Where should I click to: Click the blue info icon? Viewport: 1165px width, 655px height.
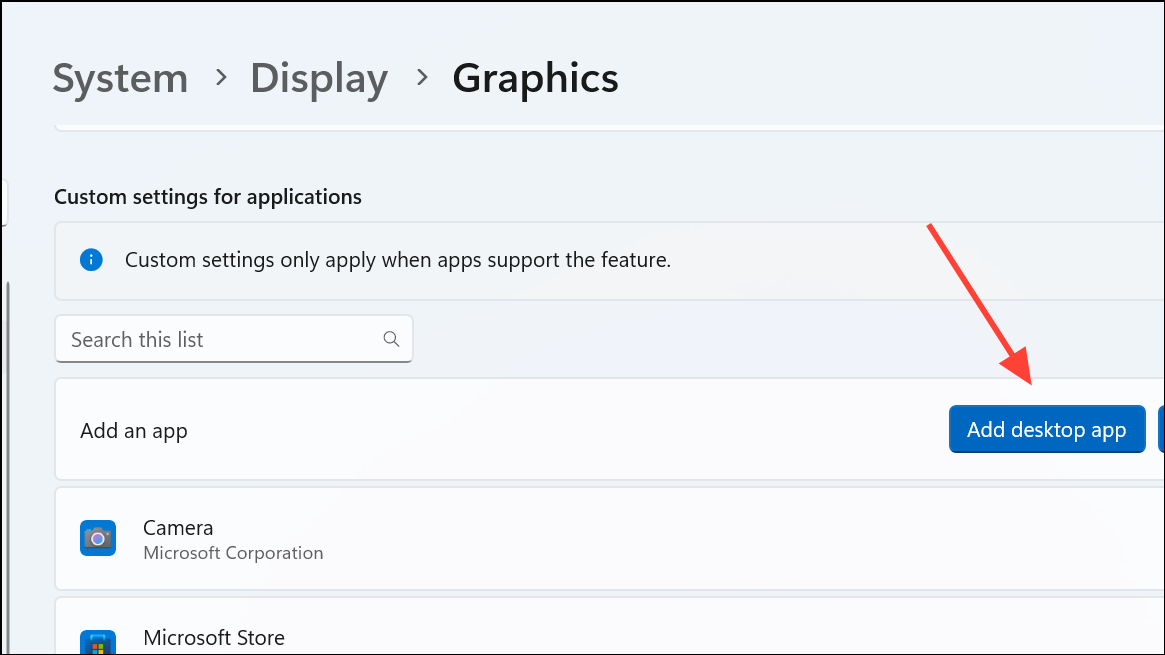tap(92, 260)
